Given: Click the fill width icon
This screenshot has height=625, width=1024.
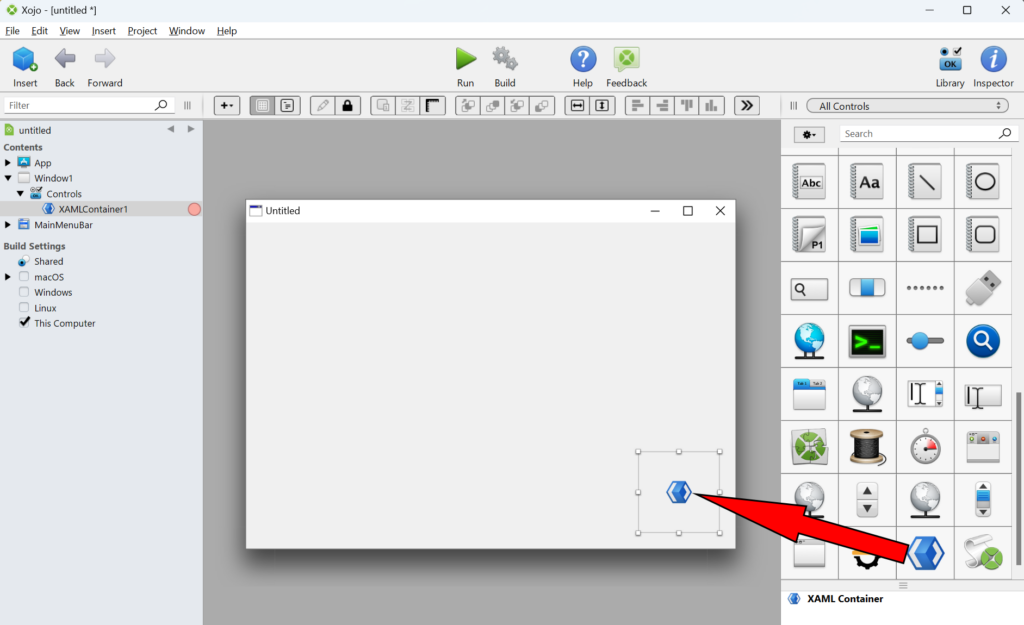Looking at the screenshot, I should pyautogui.click(x=577, y=105).
